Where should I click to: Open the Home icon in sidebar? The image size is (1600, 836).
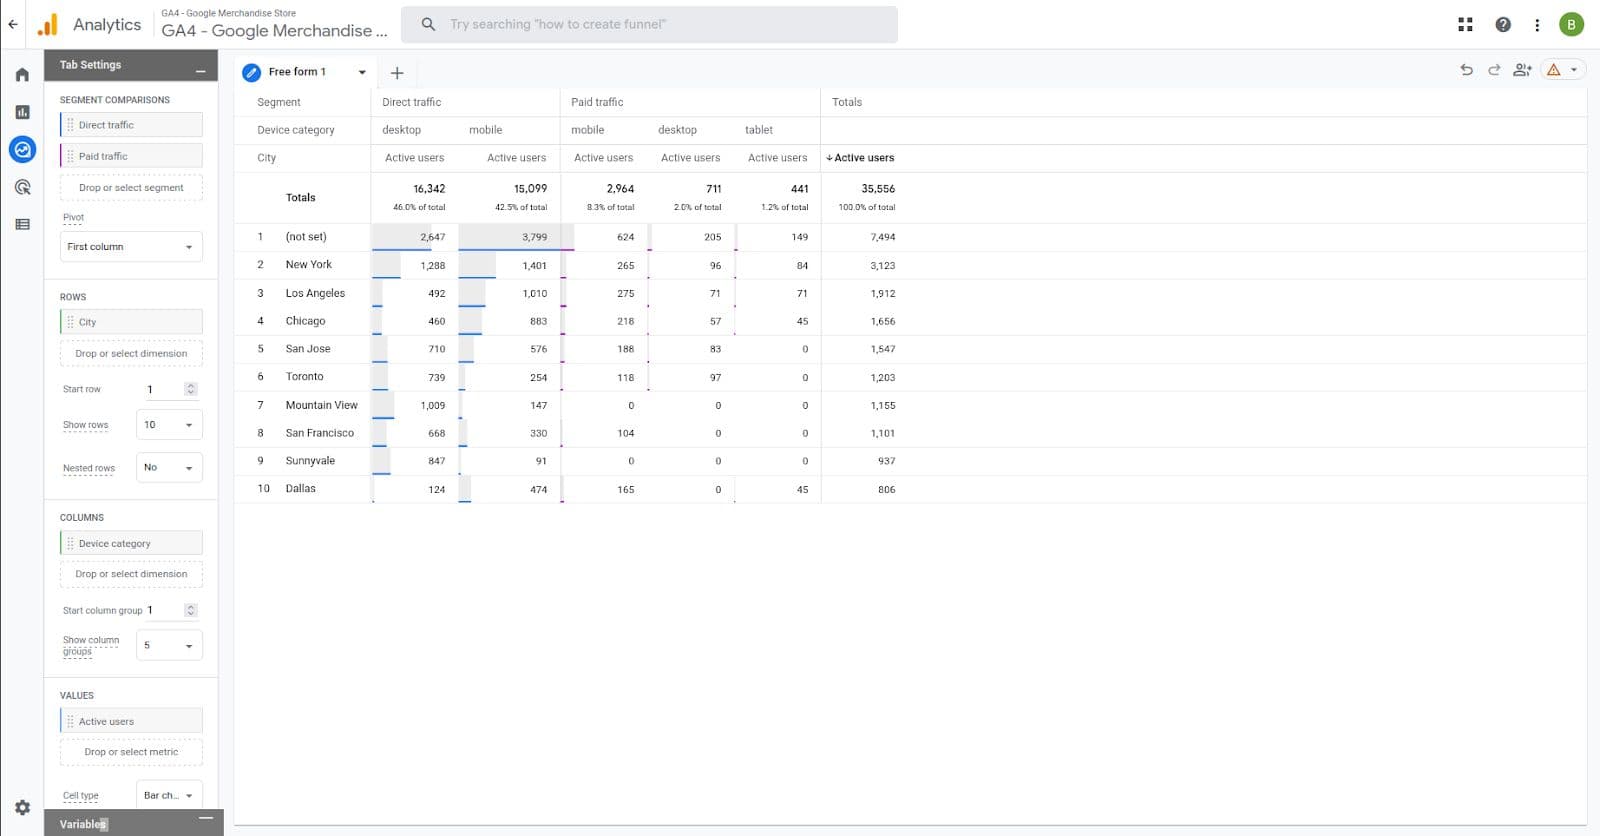[22, 75]
